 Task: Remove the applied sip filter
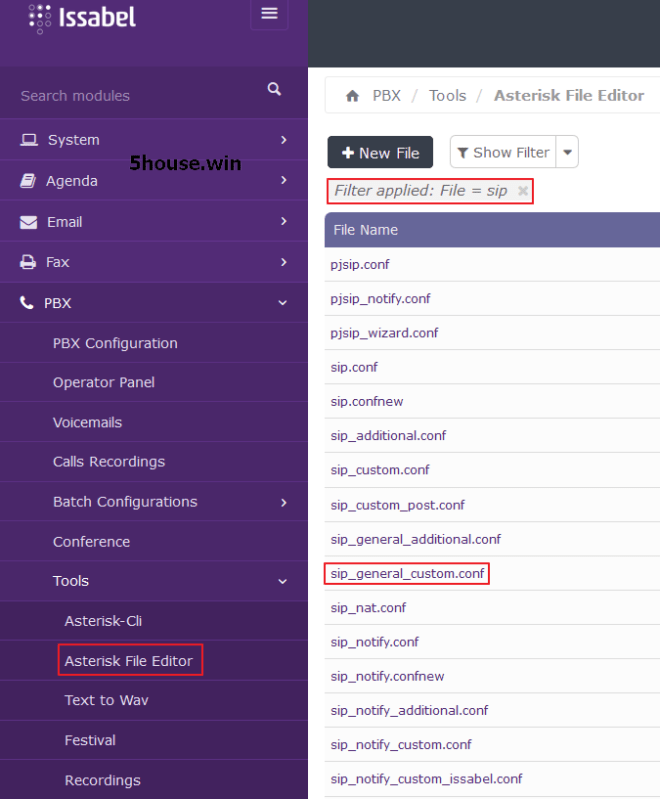coord(522,191)
